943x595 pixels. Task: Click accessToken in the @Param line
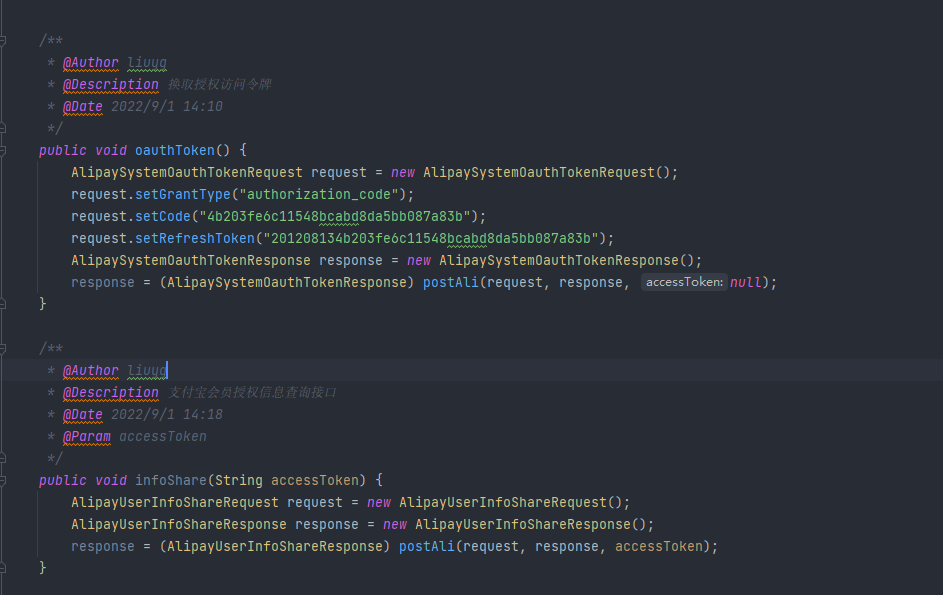163,437
